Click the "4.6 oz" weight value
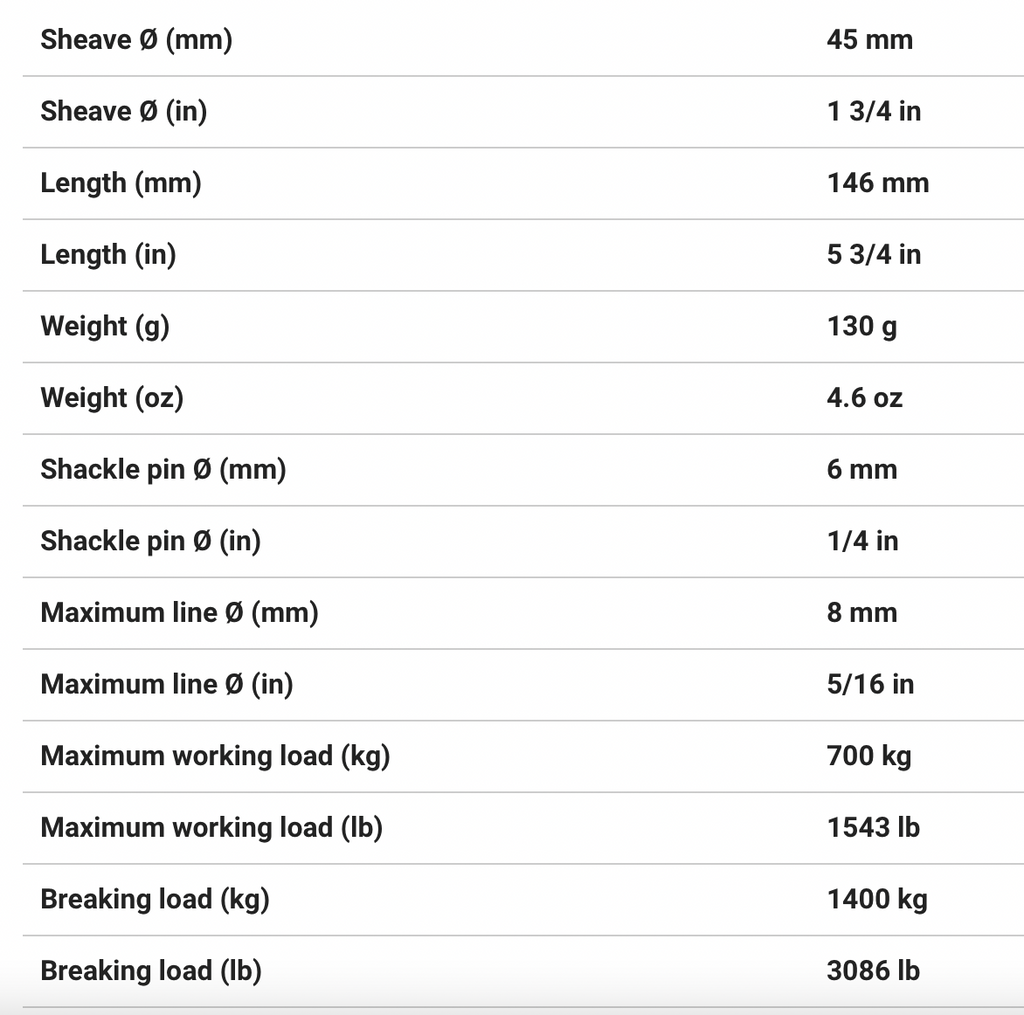The image size is (1024, 1015). [x=864, y=398]
